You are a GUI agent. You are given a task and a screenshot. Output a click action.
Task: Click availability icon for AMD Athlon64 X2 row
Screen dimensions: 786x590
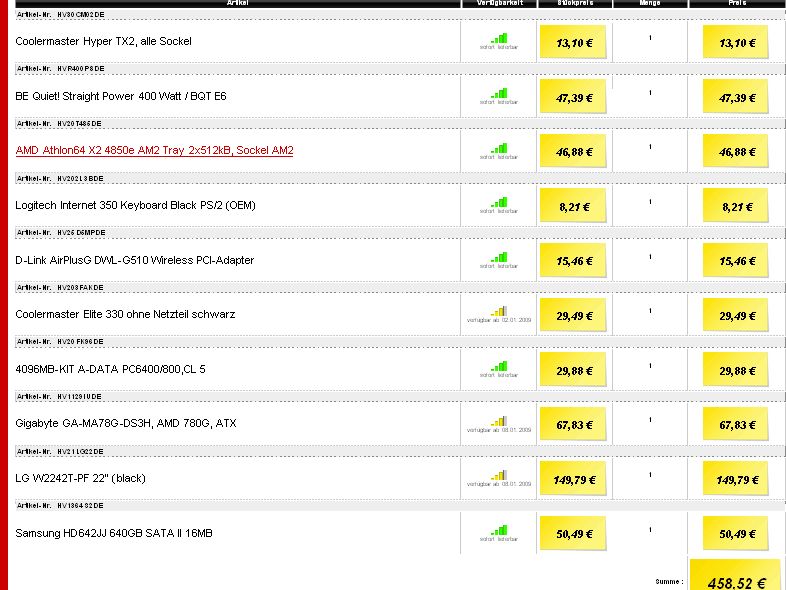click(x=499, y=148)
